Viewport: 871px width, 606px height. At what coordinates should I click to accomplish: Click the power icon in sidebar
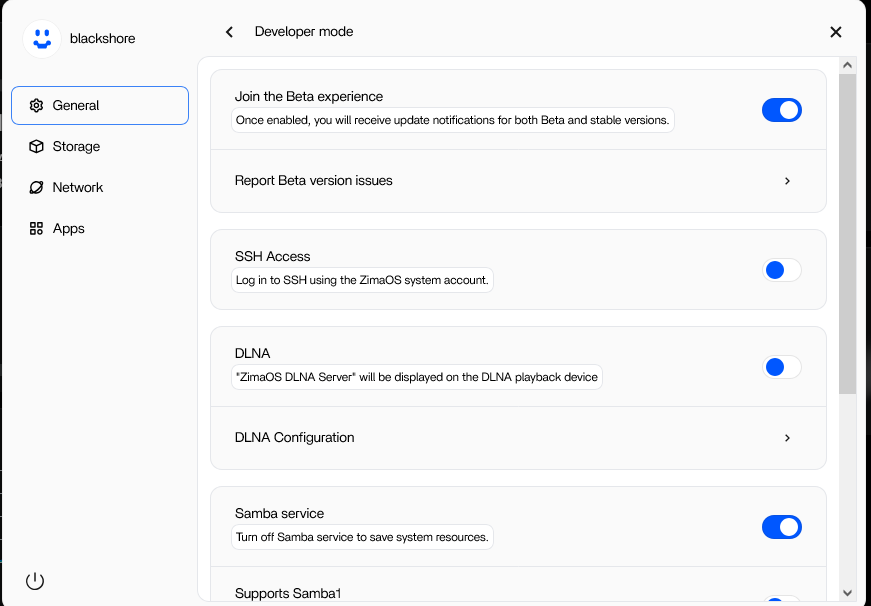(x=35, y=581)
